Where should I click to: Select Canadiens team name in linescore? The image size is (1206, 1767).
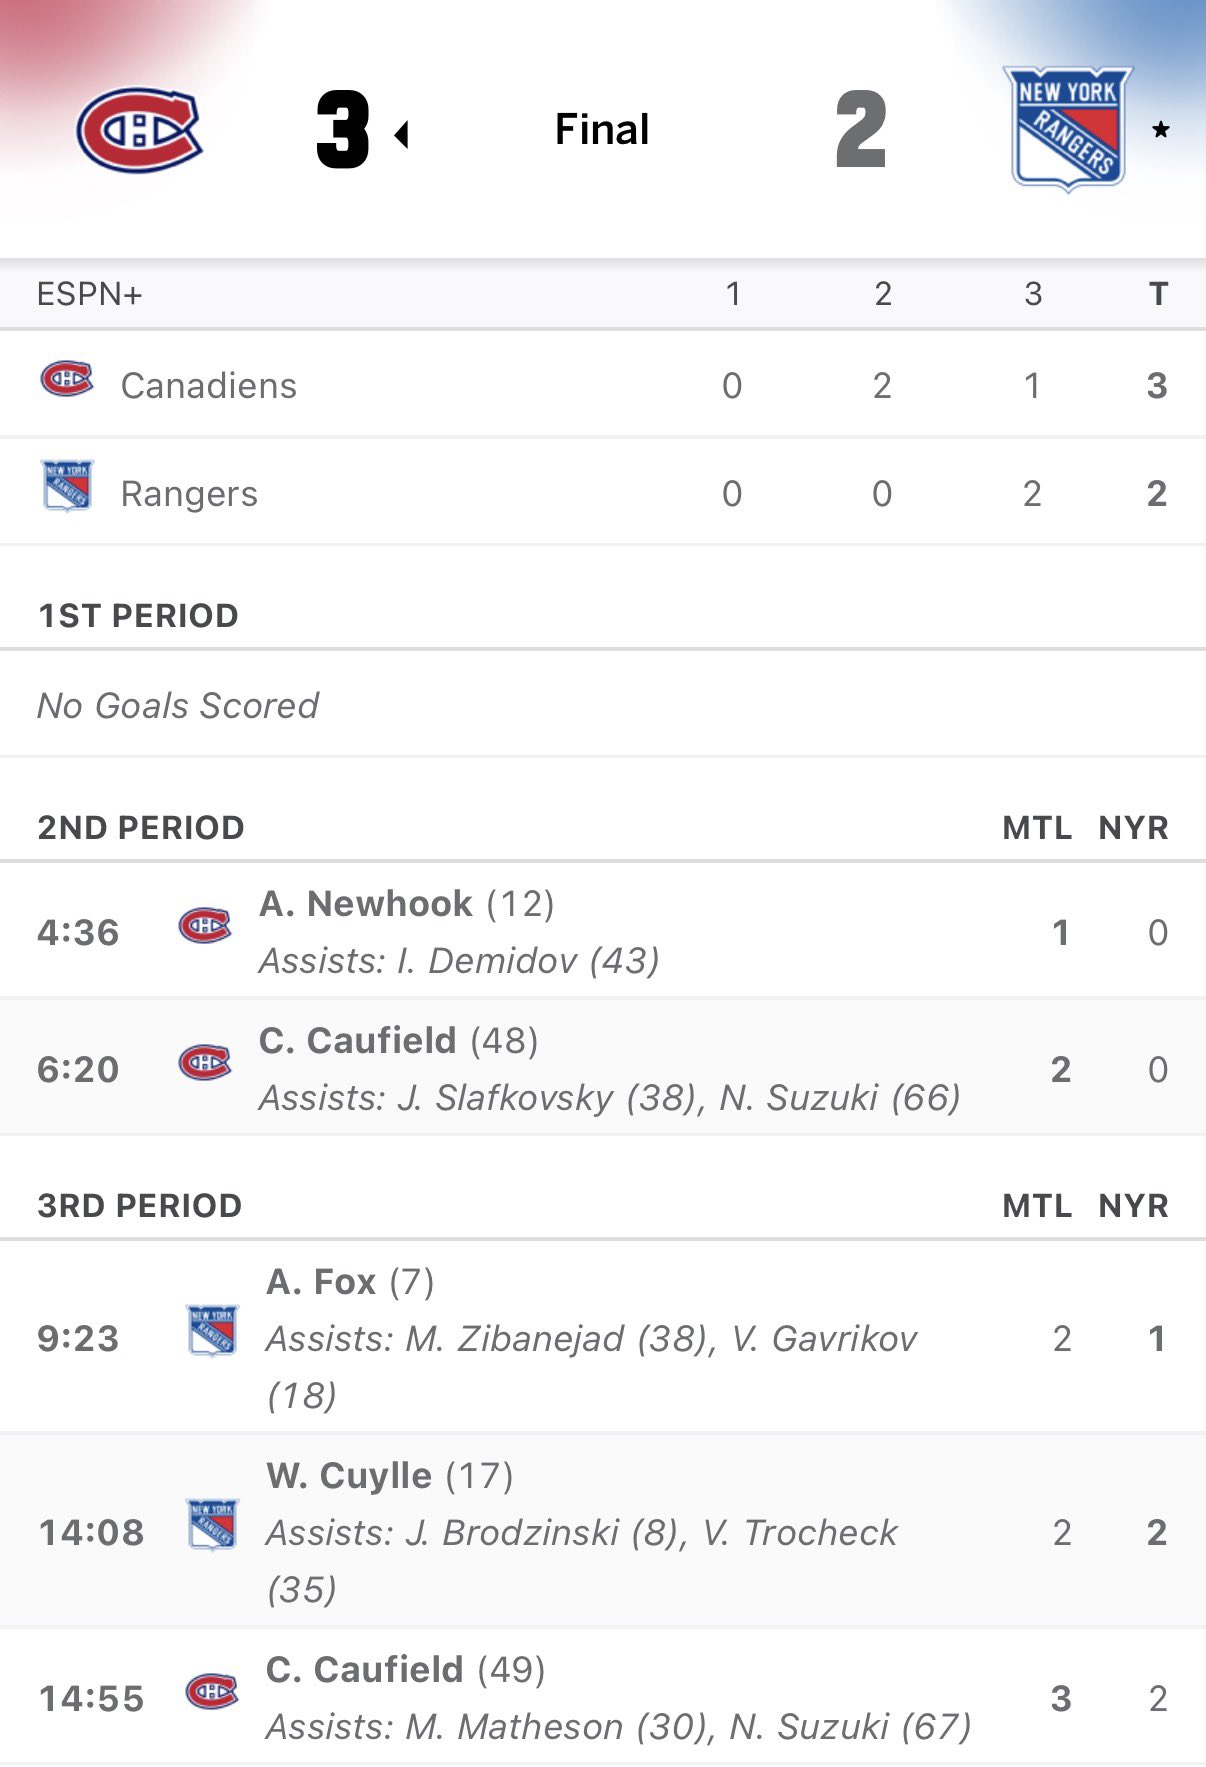coord(208,386)
